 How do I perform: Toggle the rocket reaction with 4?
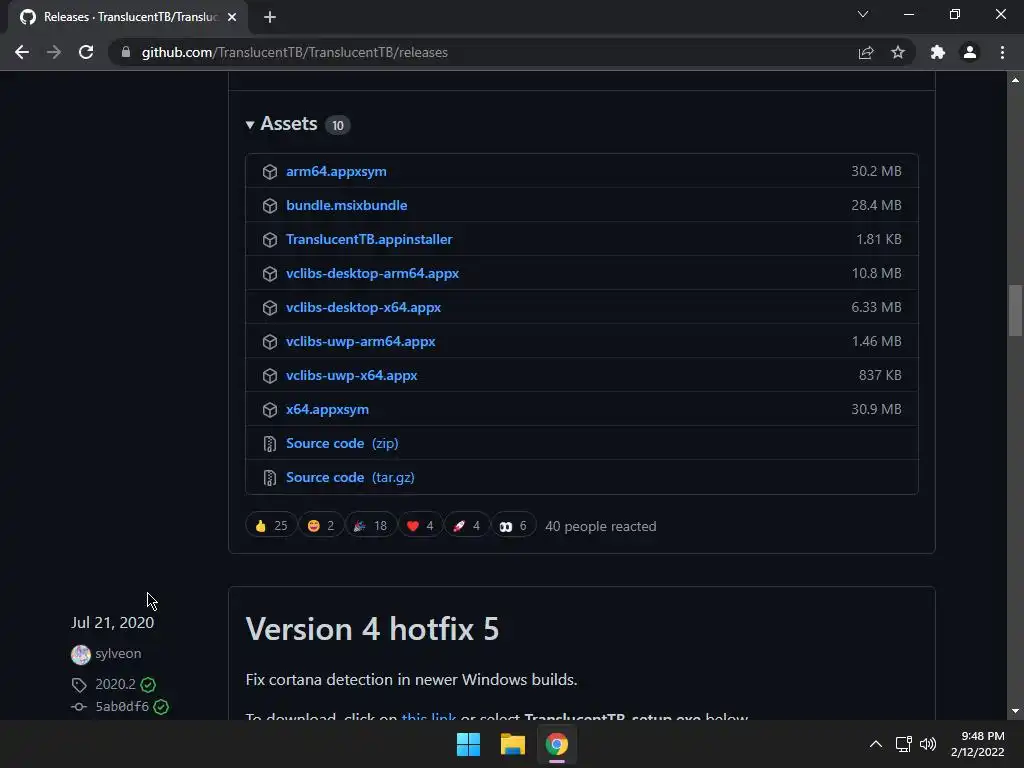tap(466, 526)
